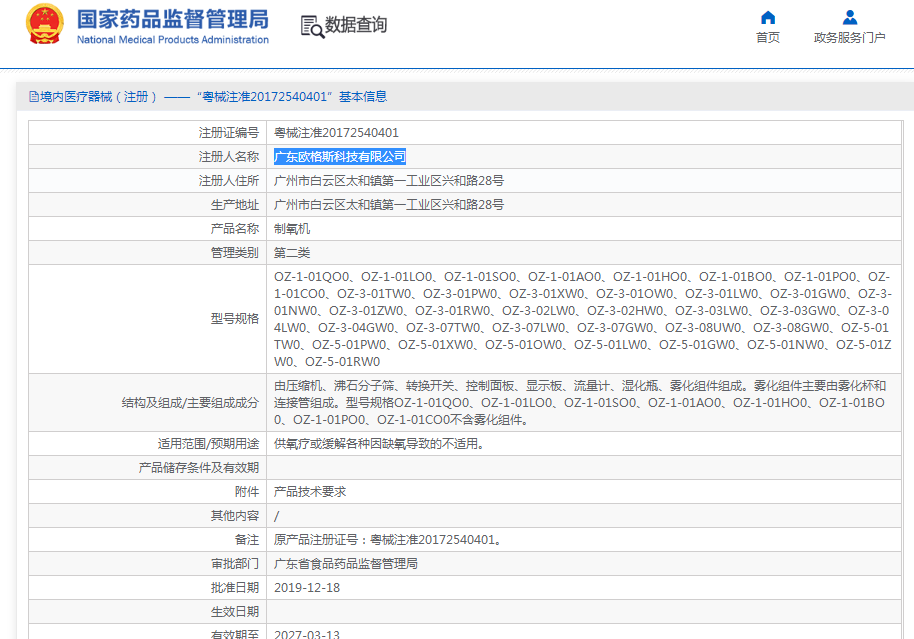
Task: Click the 批准日期 label
Action: [x=234, y=588]
